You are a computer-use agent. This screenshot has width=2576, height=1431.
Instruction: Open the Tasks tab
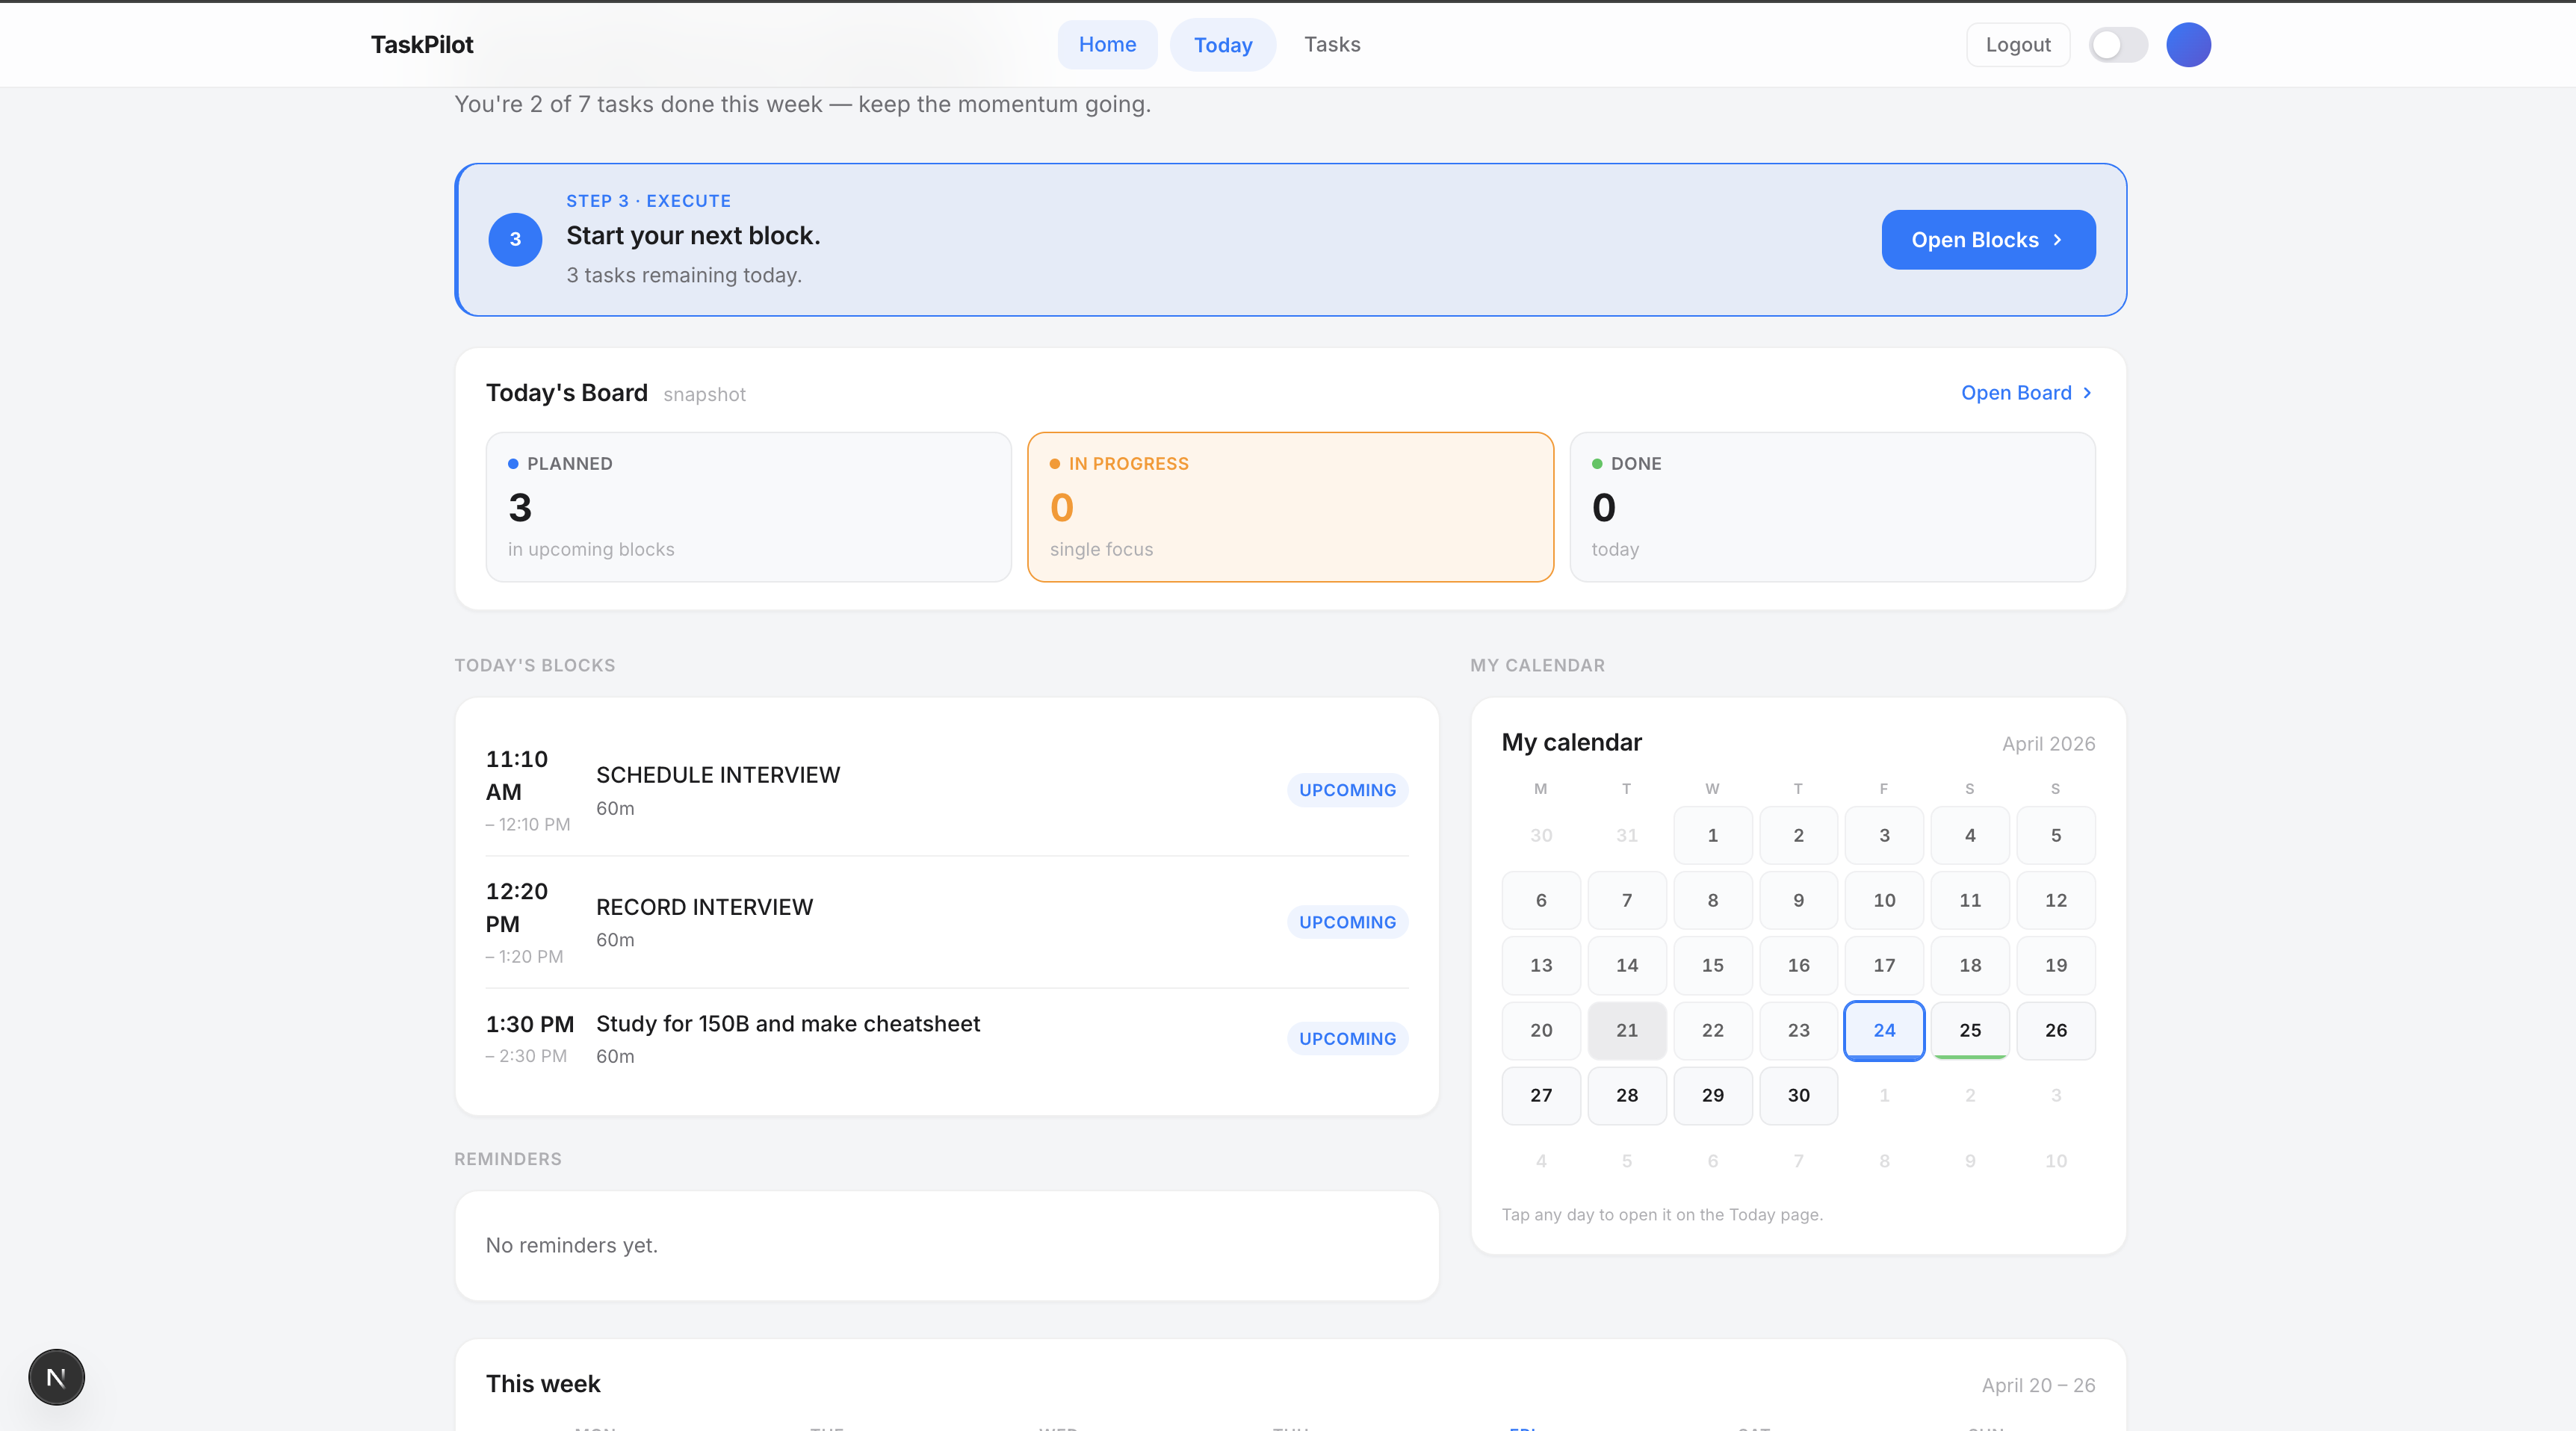pyautogui.click(x=1331, y=44)
